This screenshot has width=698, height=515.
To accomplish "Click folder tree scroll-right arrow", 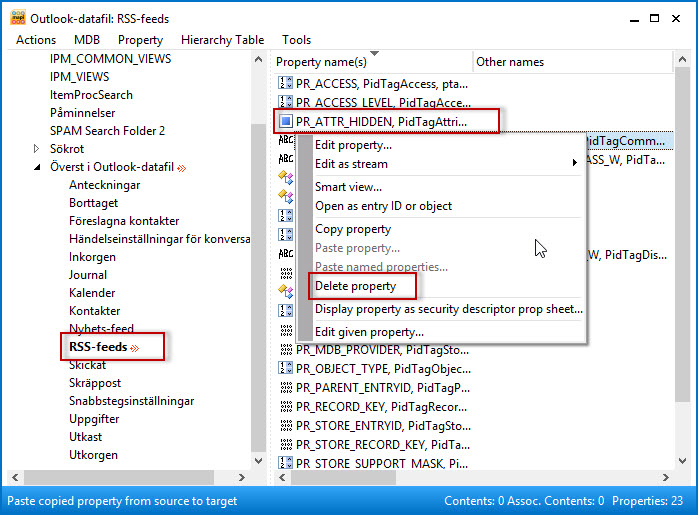I will coord(242,477).
